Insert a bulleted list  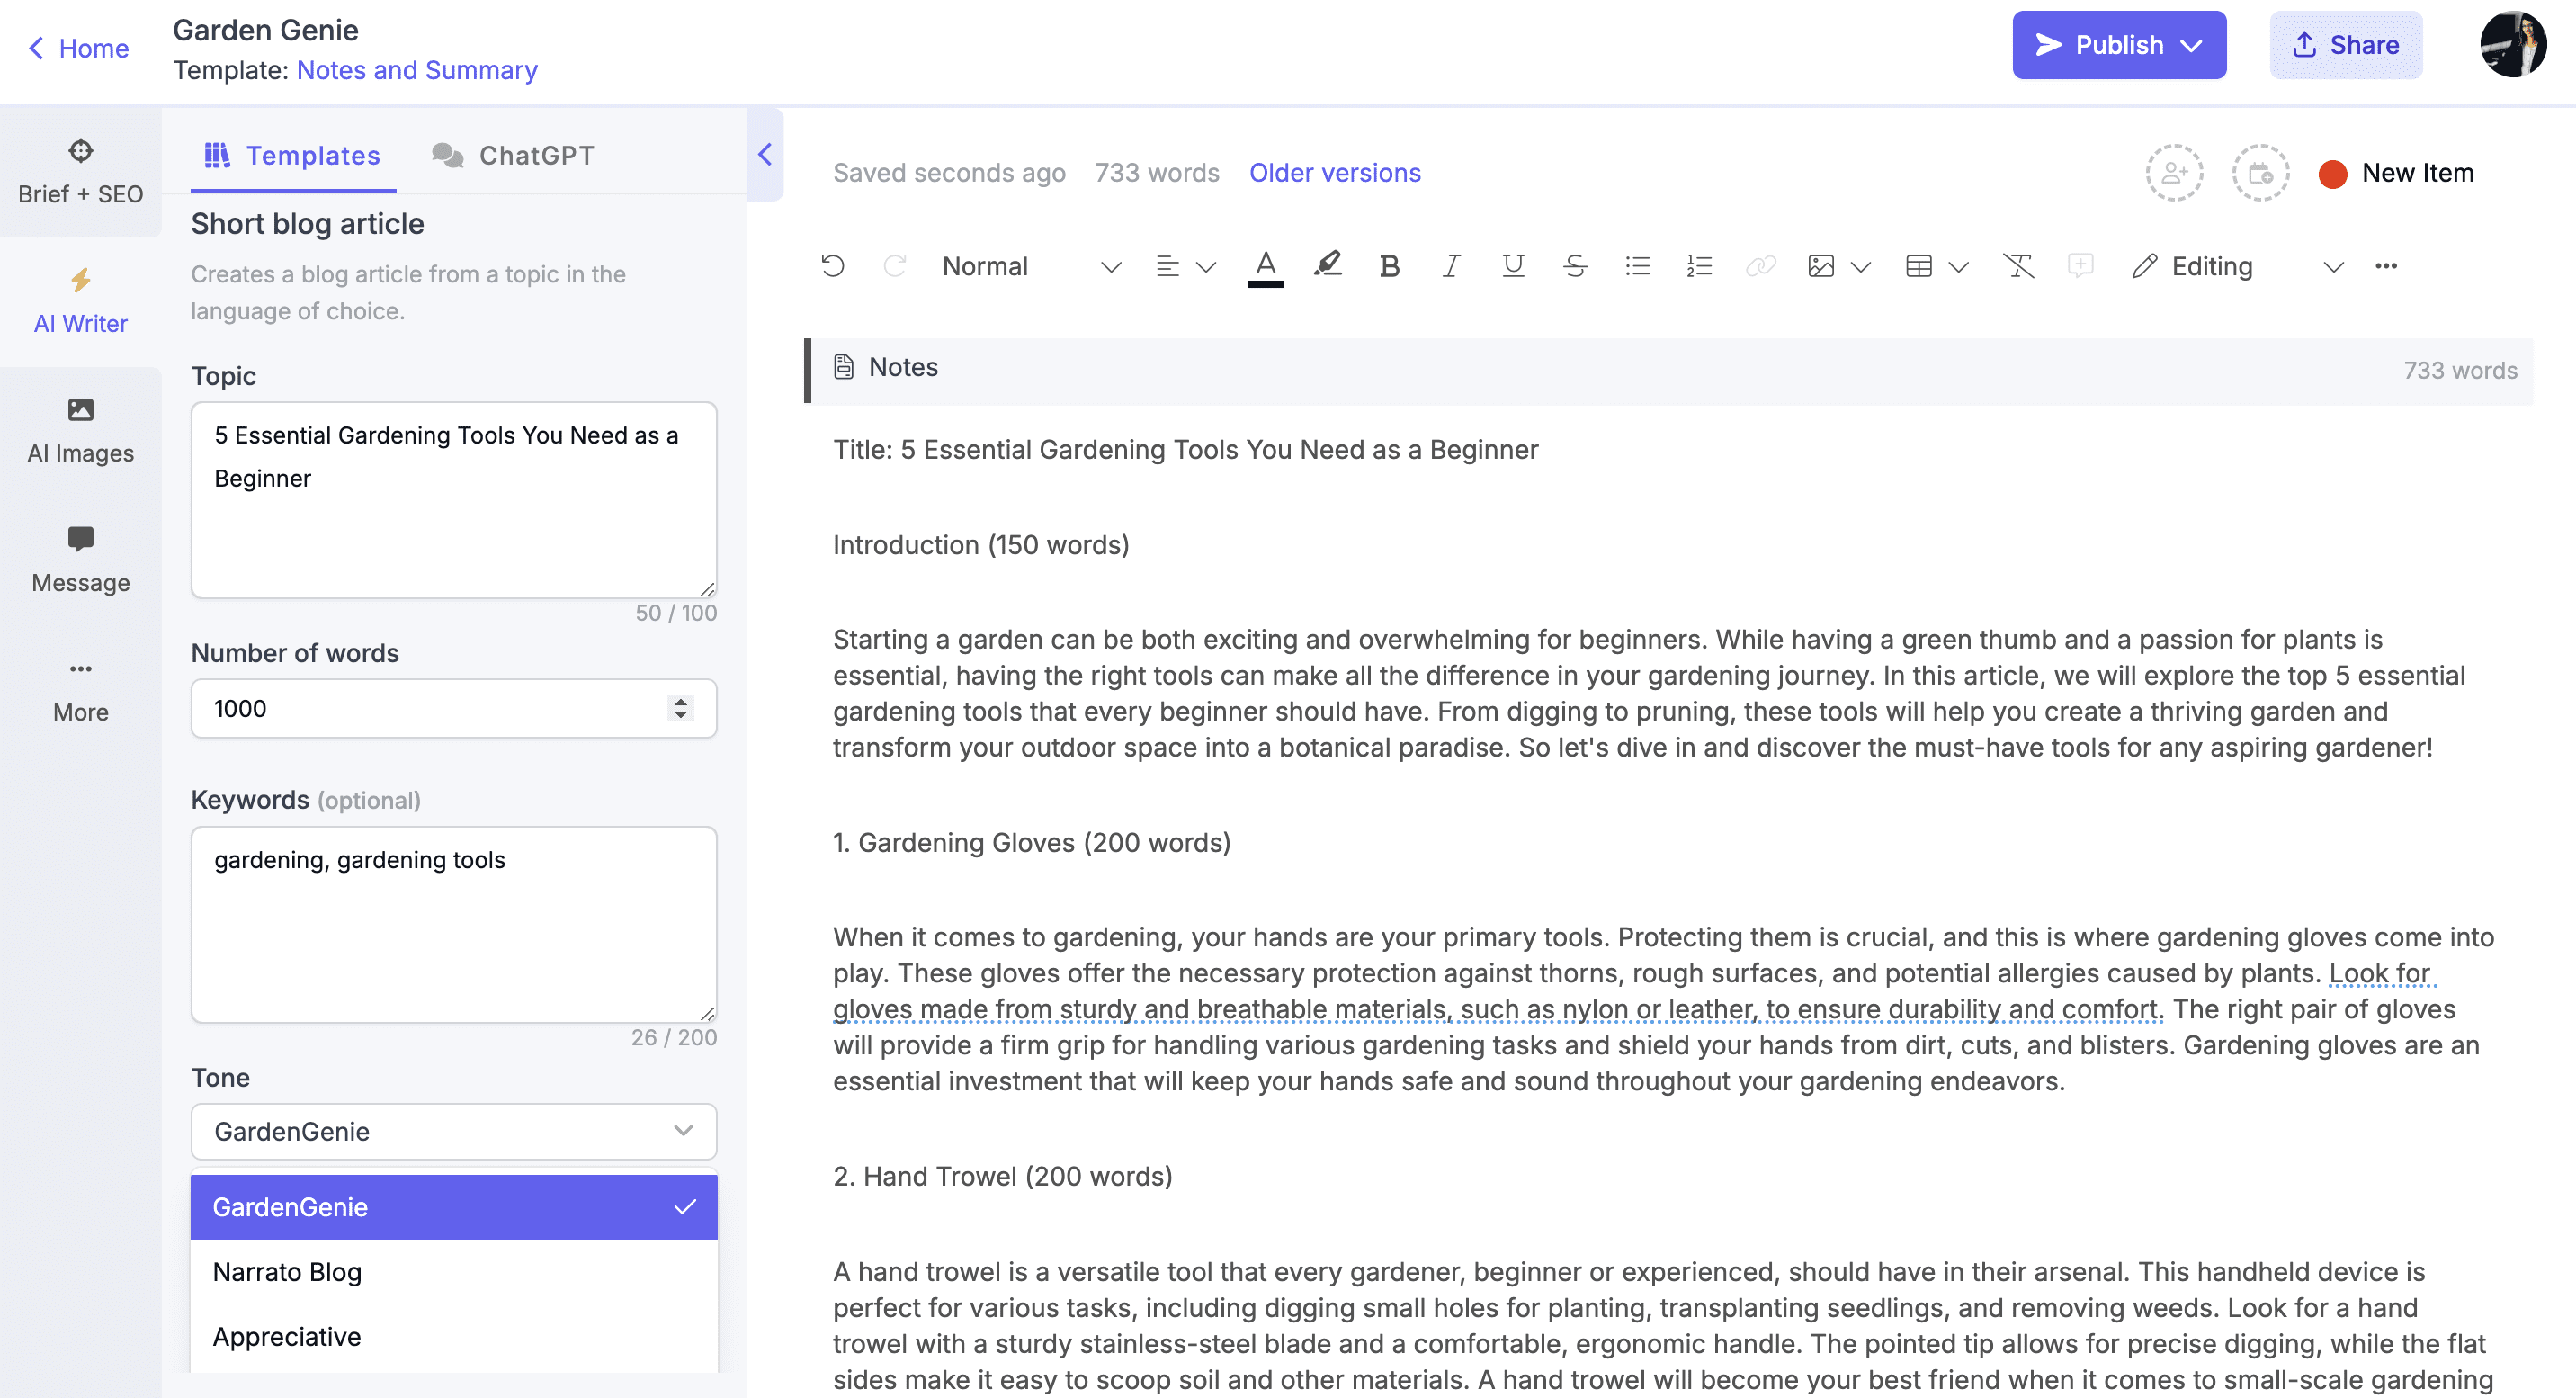tap(1637, 266)
